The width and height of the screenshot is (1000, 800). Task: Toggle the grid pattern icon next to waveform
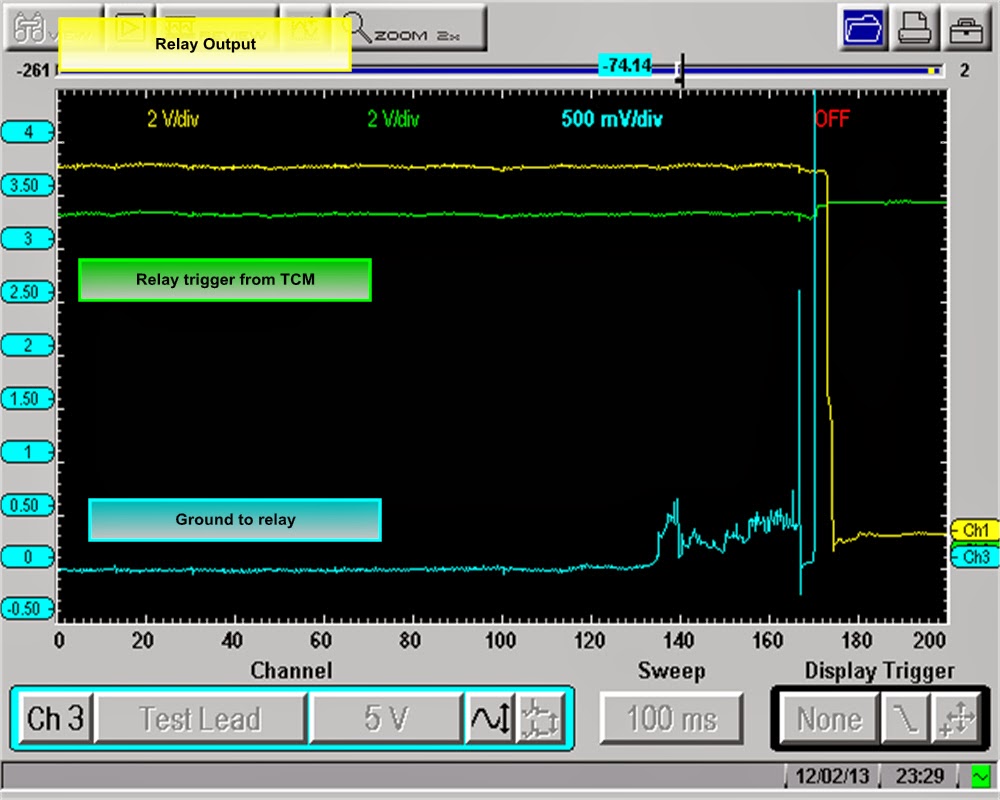[541, 718]
